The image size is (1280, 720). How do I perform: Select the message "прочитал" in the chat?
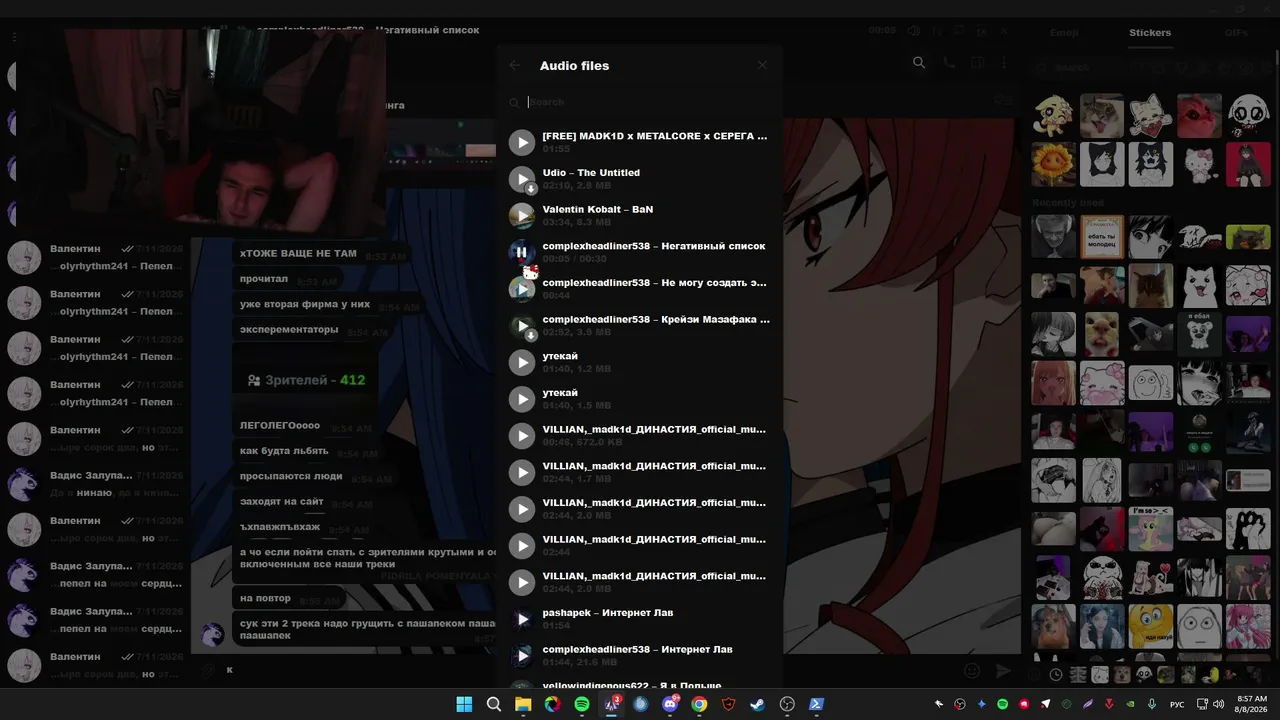[264, 279]
